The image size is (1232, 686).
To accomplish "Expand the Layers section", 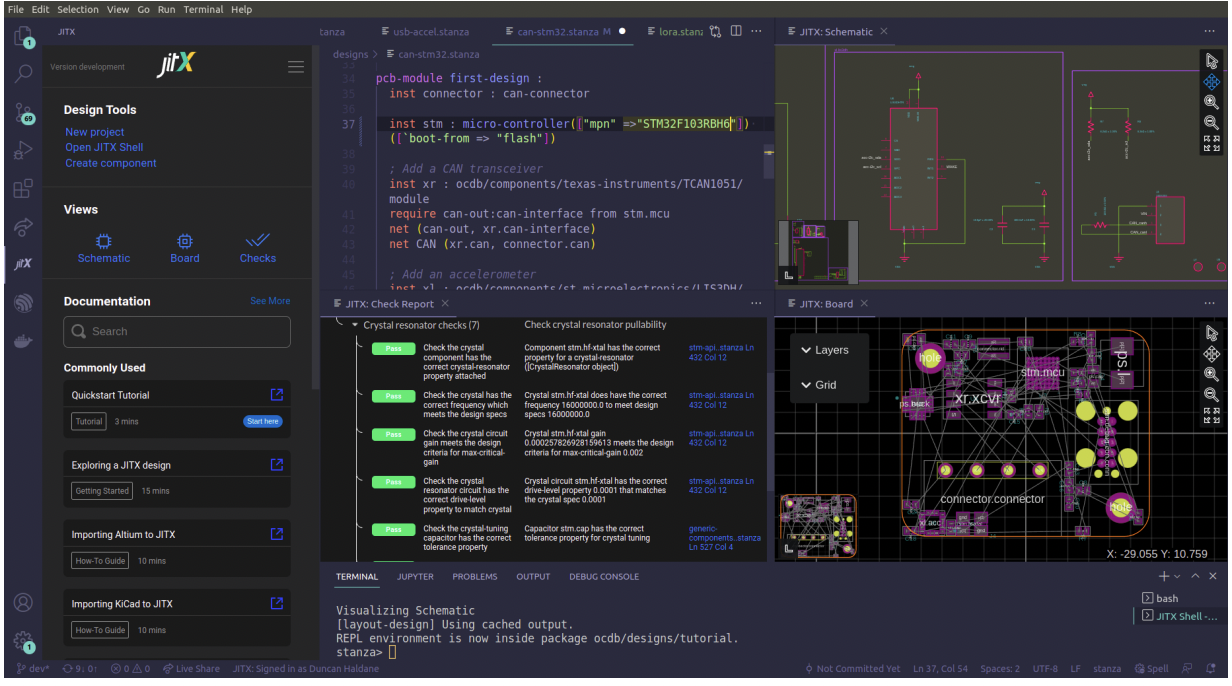I will click(x=825, y=350).
